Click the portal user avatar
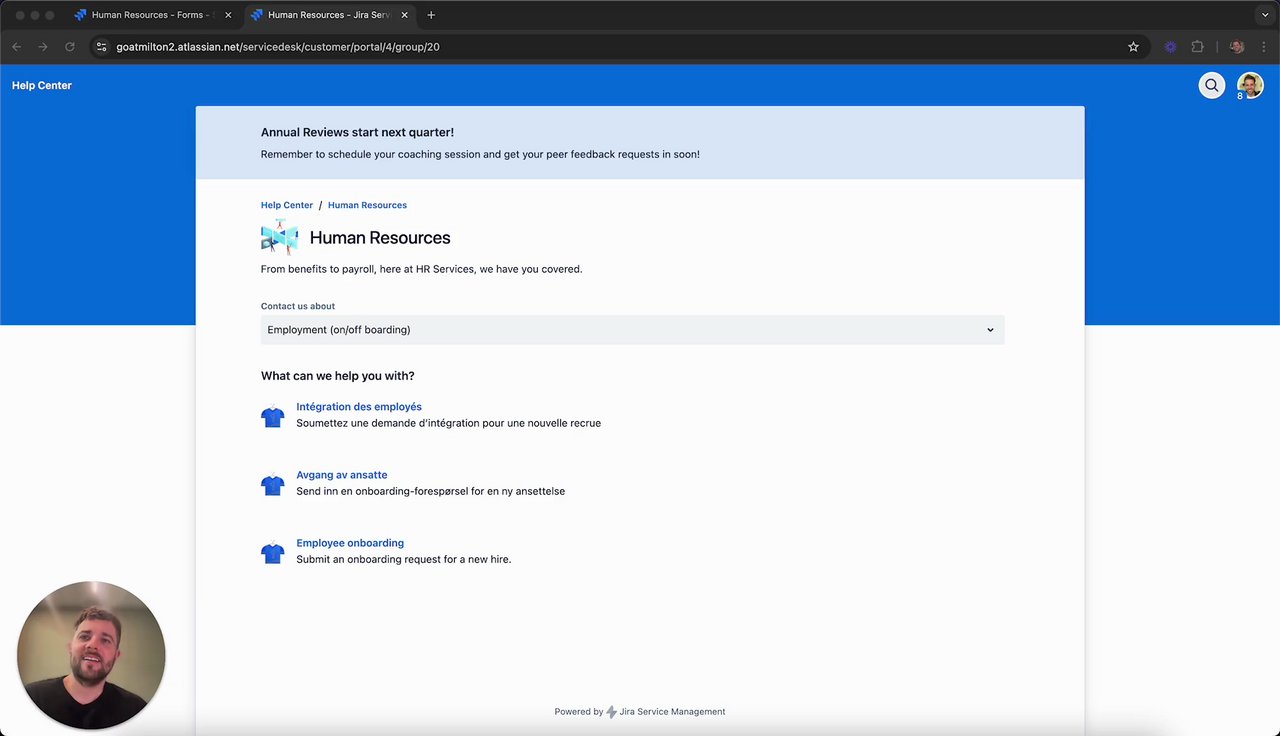1280x736 pixels. [1249, 85]
